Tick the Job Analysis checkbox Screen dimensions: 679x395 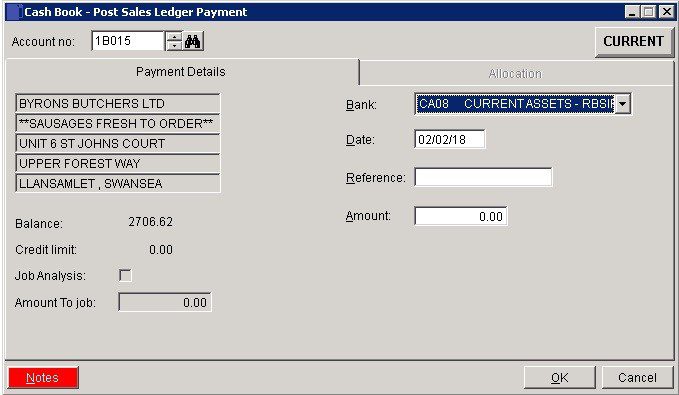pos(125,275)
